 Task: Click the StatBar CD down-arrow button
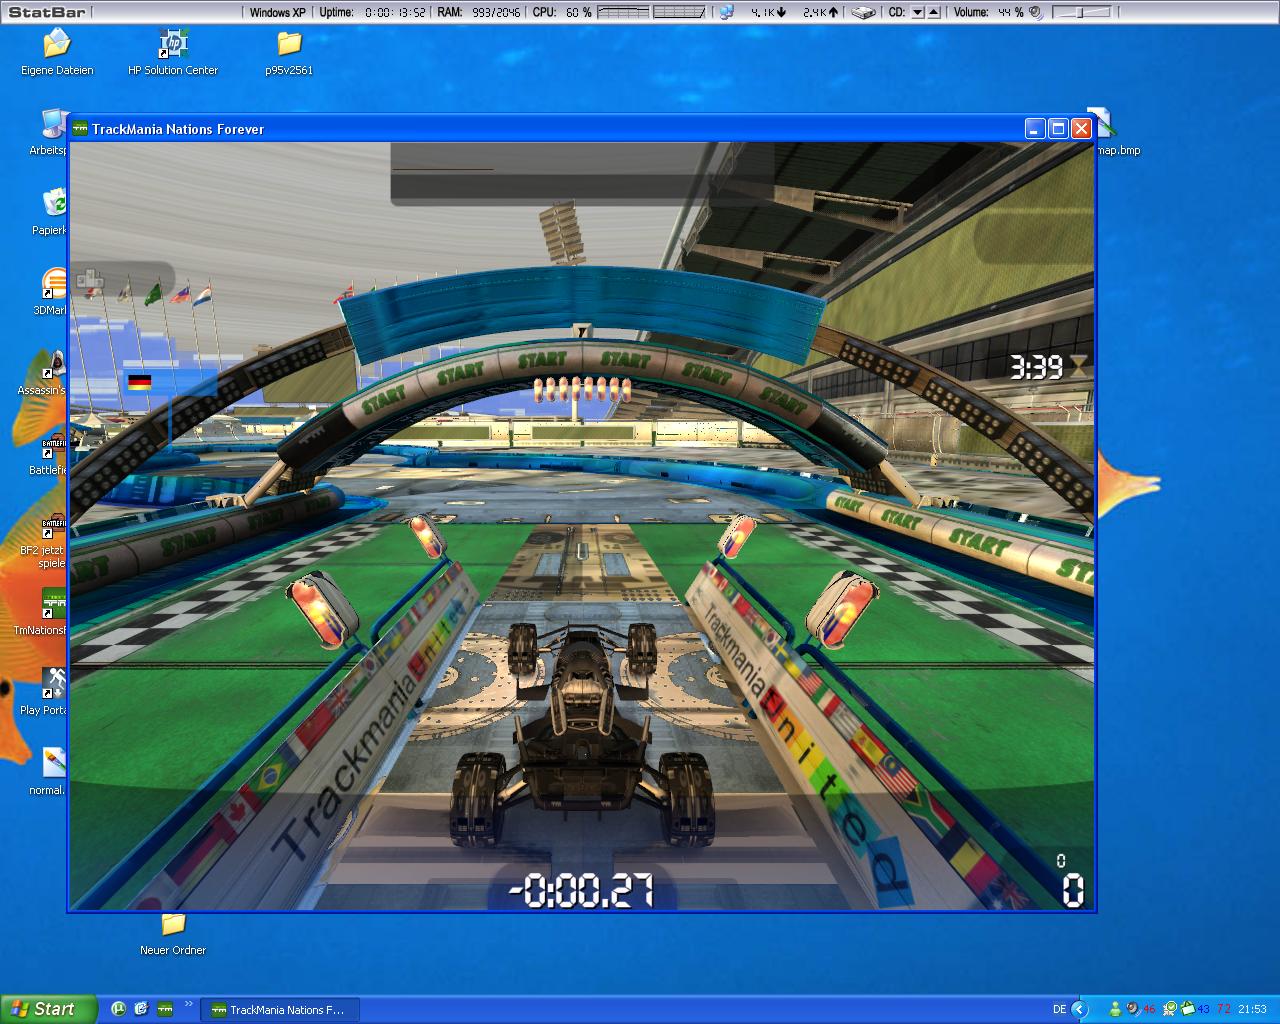click(x=918, y=12)
